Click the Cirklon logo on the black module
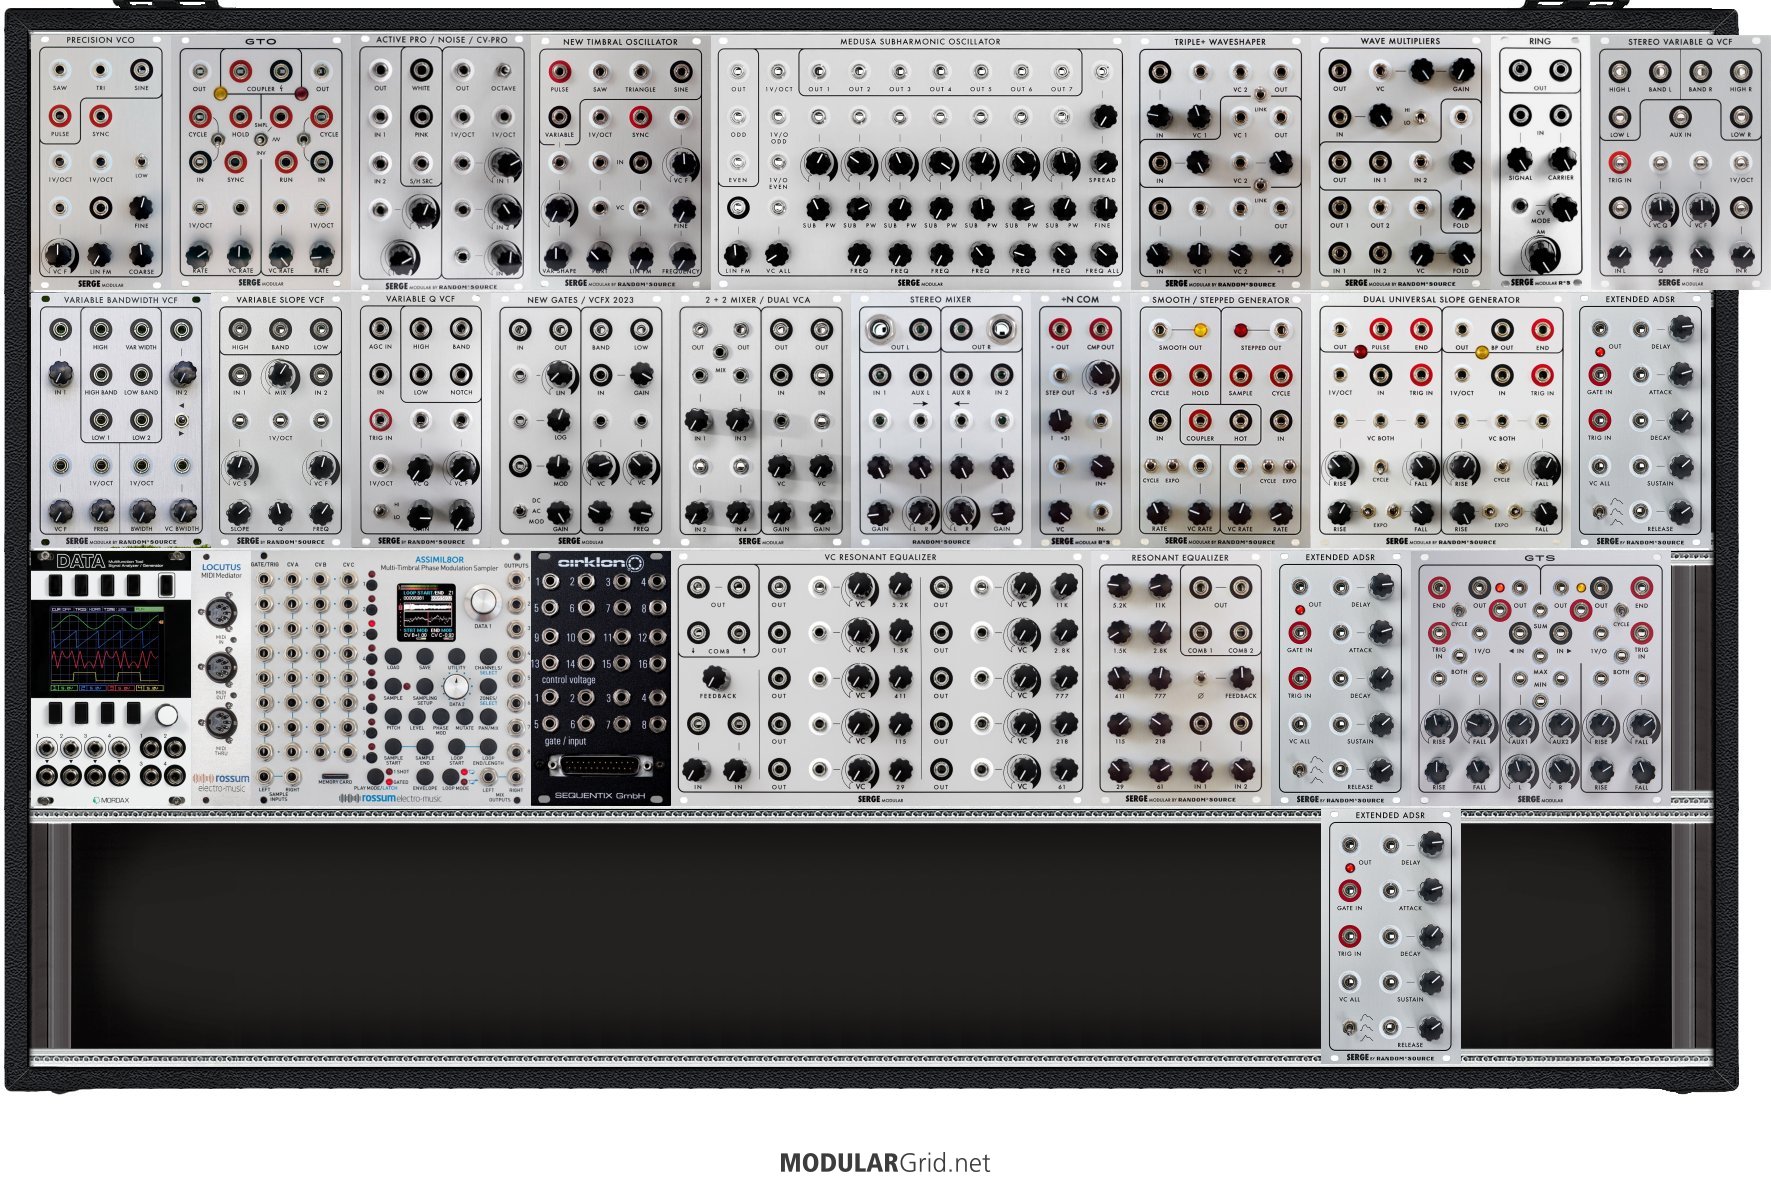 pyautogui.click(x=601, y=563)
